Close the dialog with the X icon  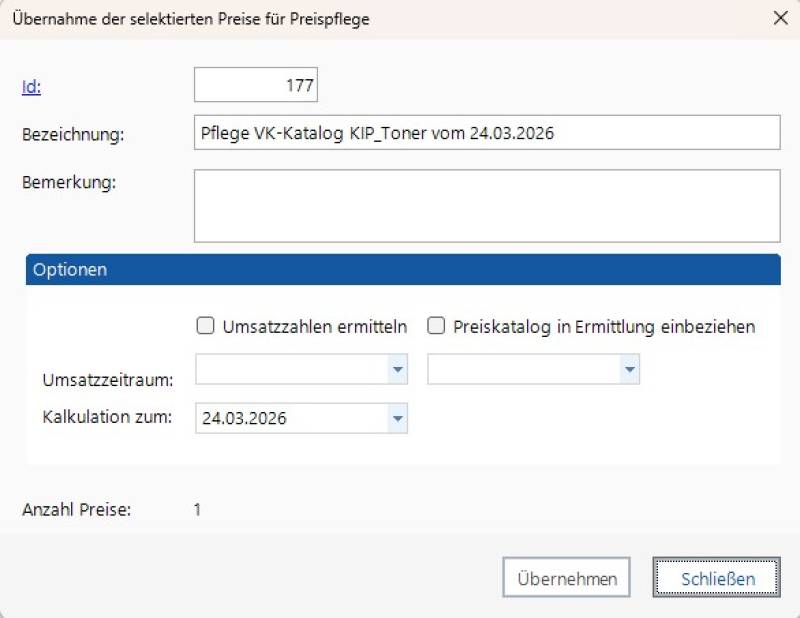(x=780, y=18)
